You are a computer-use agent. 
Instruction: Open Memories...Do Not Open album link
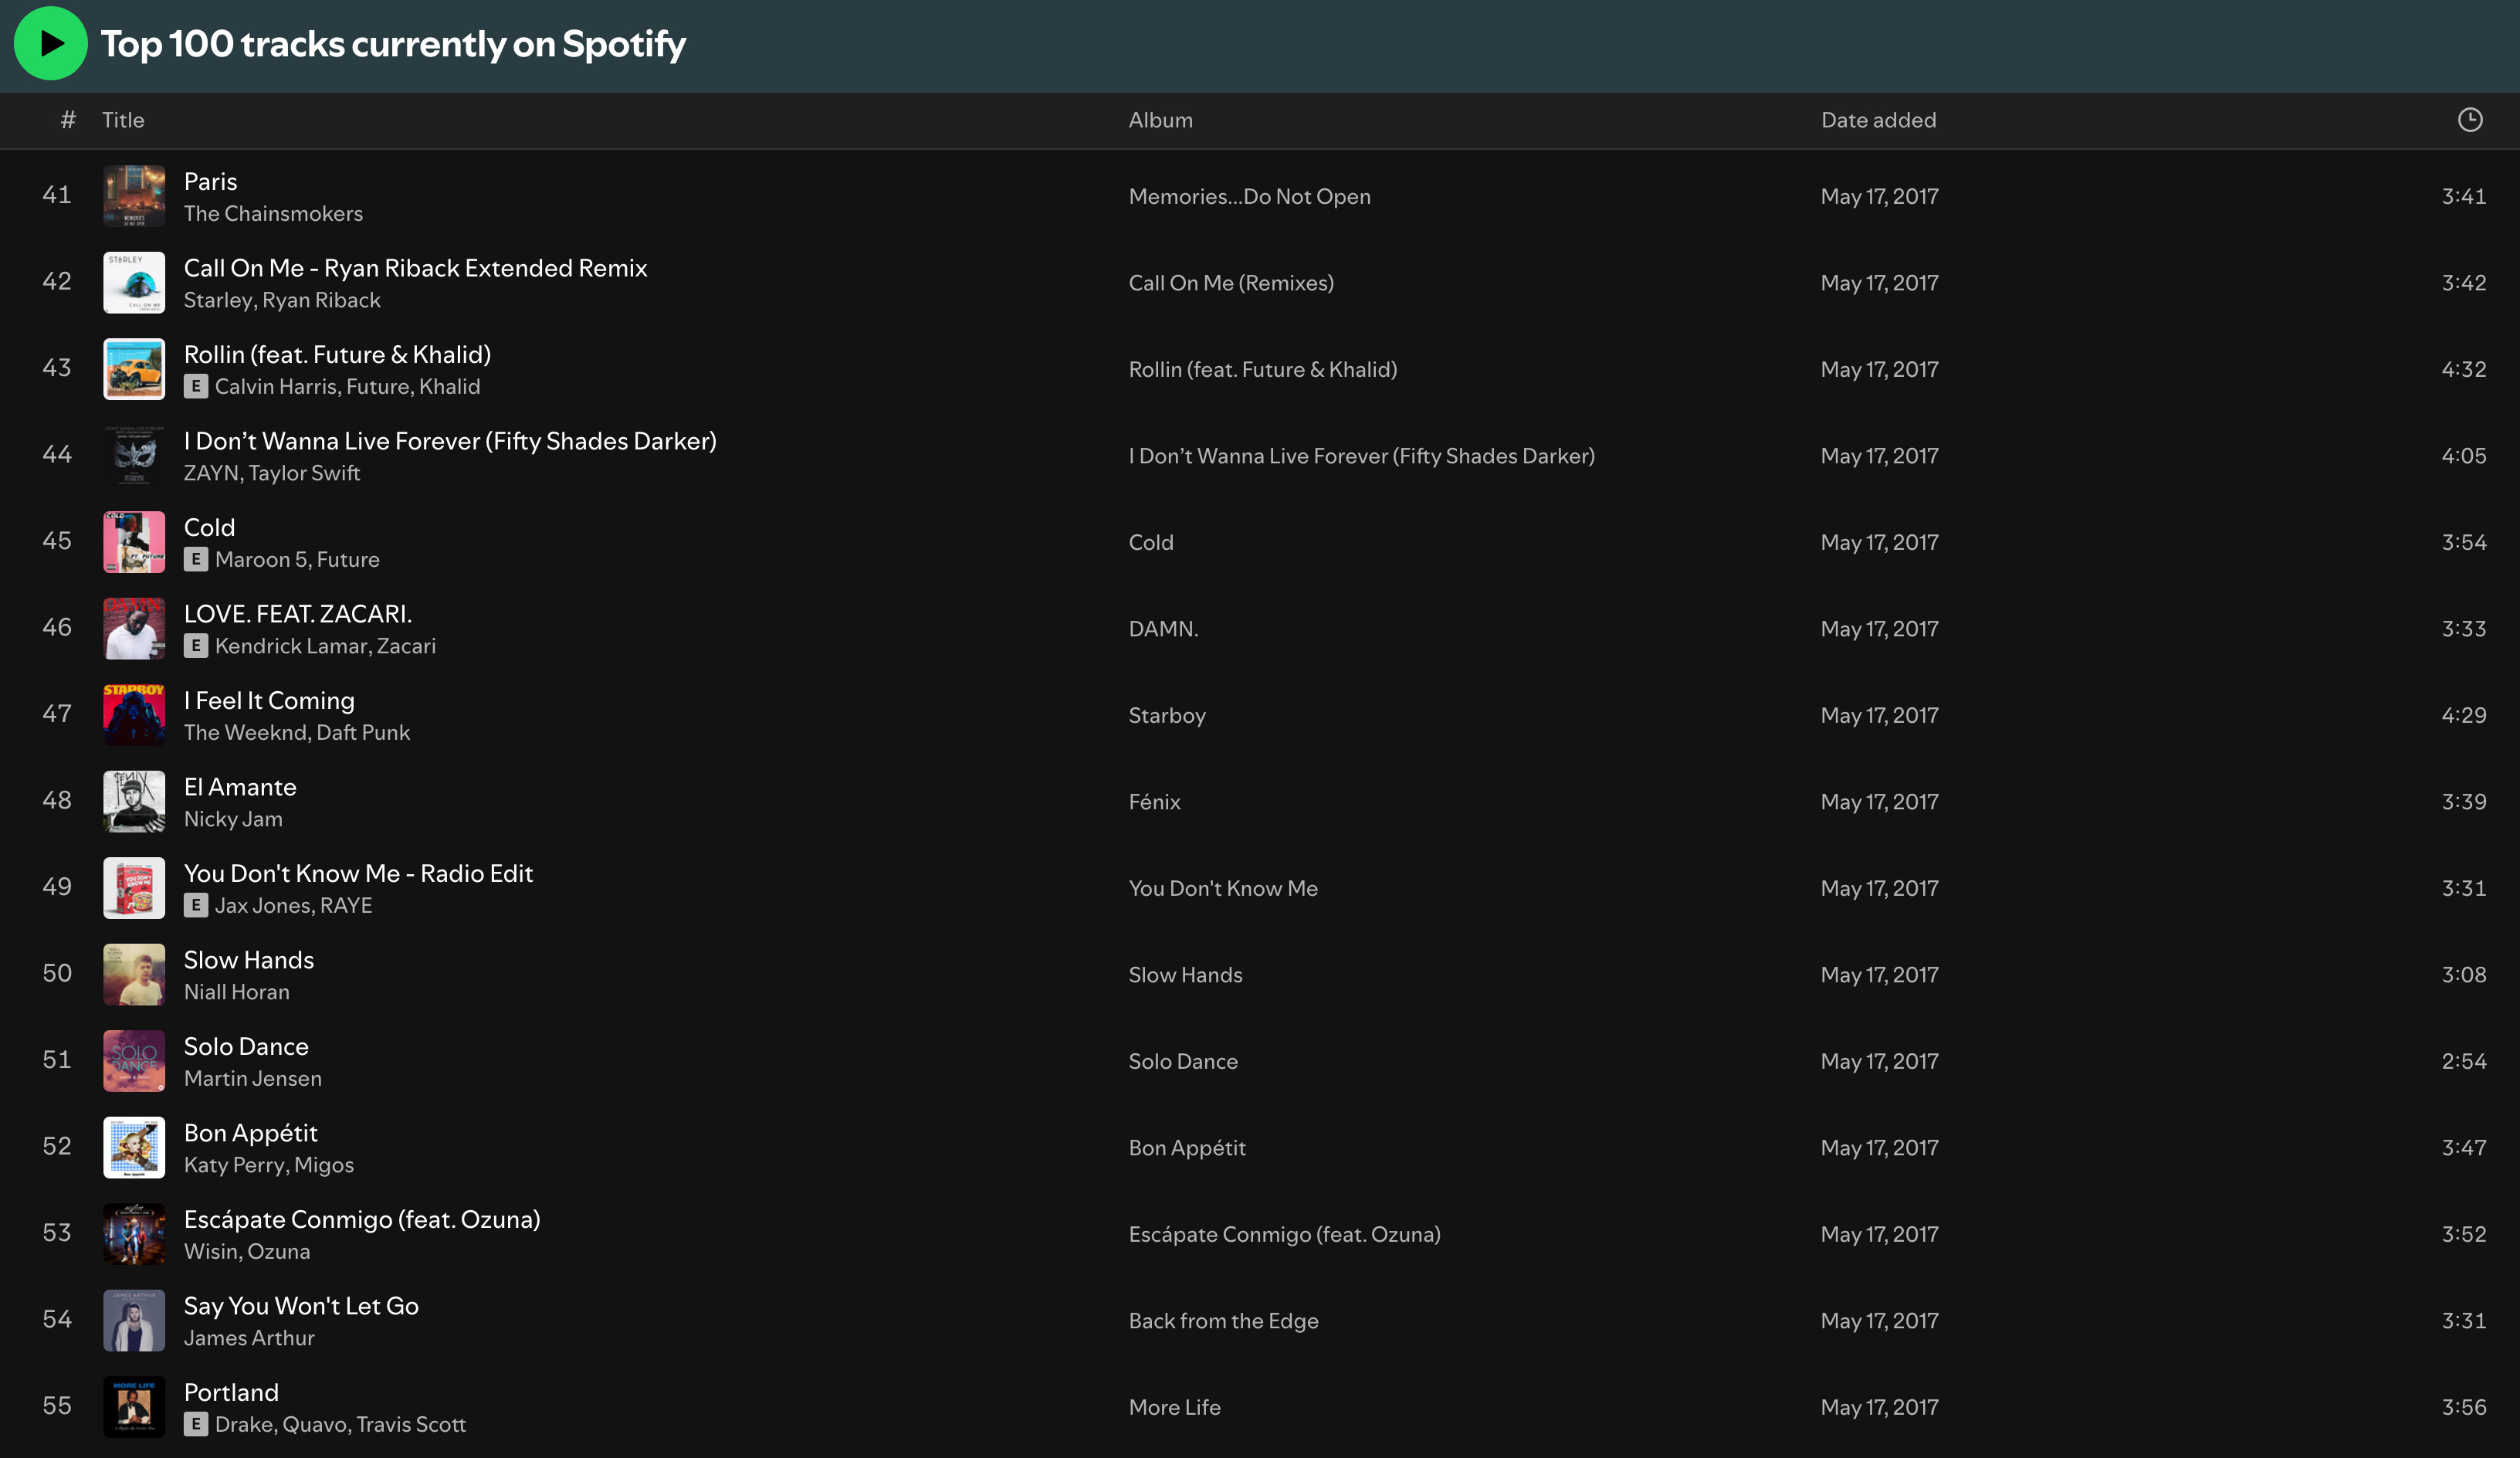tap(1249, 196)
